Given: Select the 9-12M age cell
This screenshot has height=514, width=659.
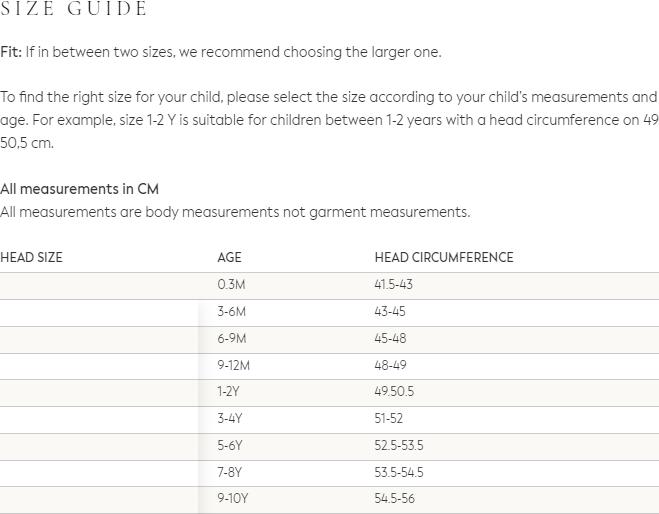Looking at the screenshot, I should [x=233, y=366].
